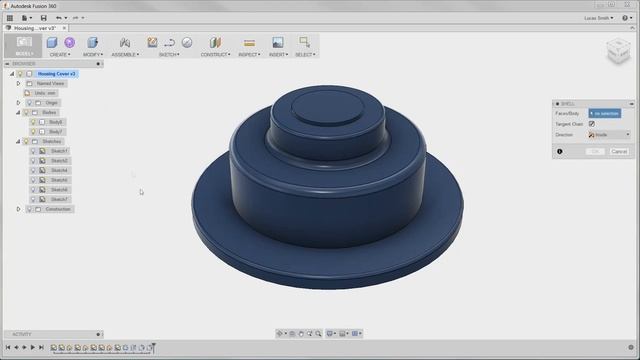
Task: Click the Model workspace button
Action: (x=24, y=46)
